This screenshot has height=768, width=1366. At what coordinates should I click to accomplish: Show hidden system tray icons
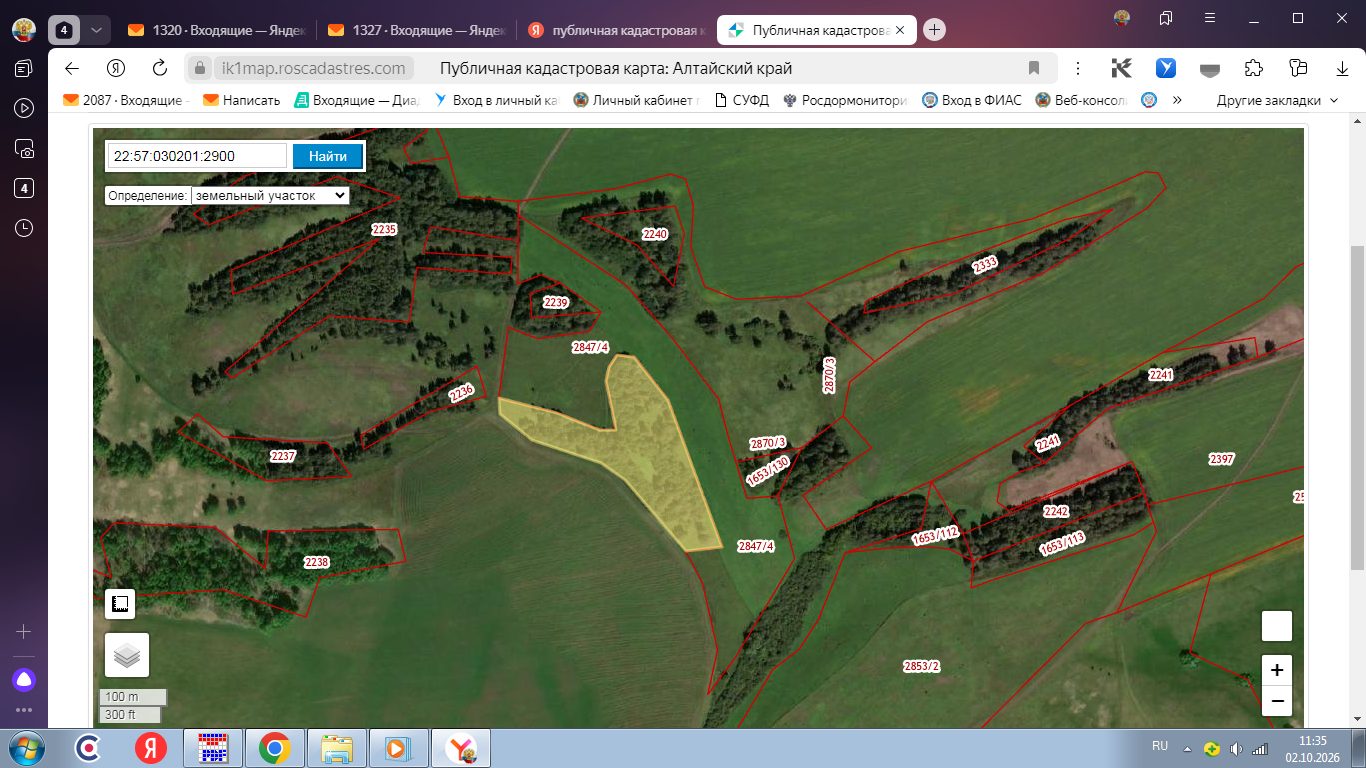point(1188,747)
